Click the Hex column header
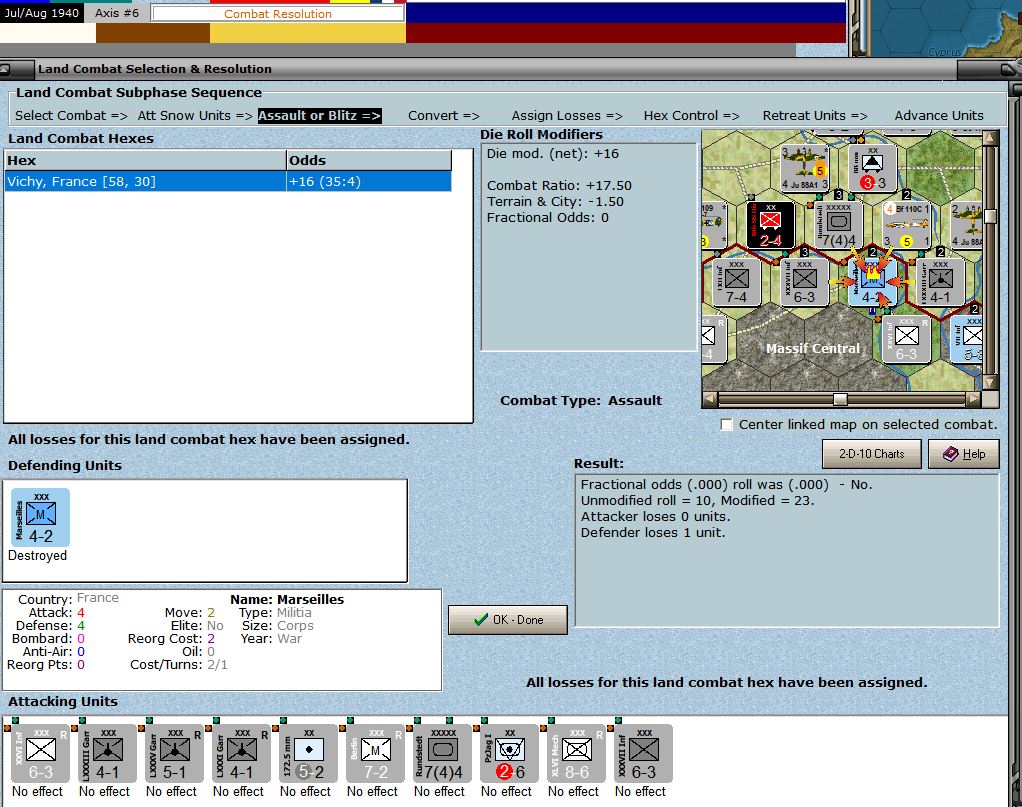The height and width of the screenshot is (807, 1022). (145, 160)
